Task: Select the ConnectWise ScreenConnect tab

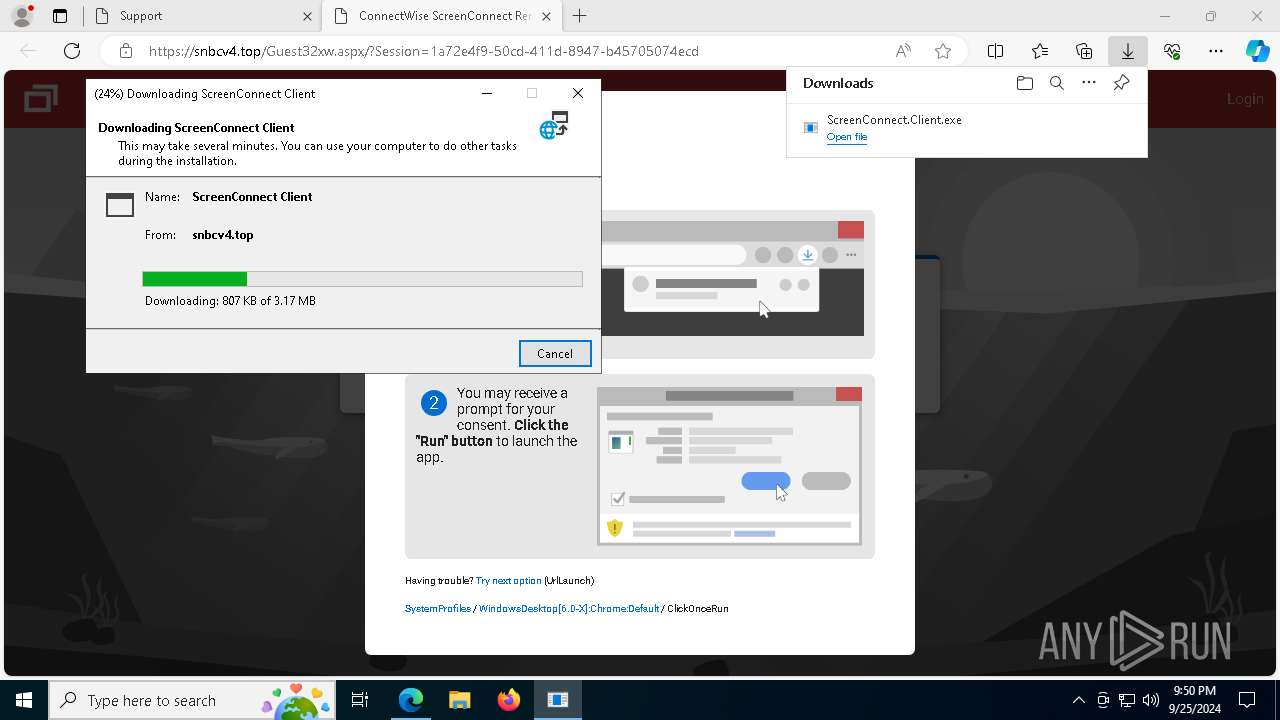Action: [441, 16]
